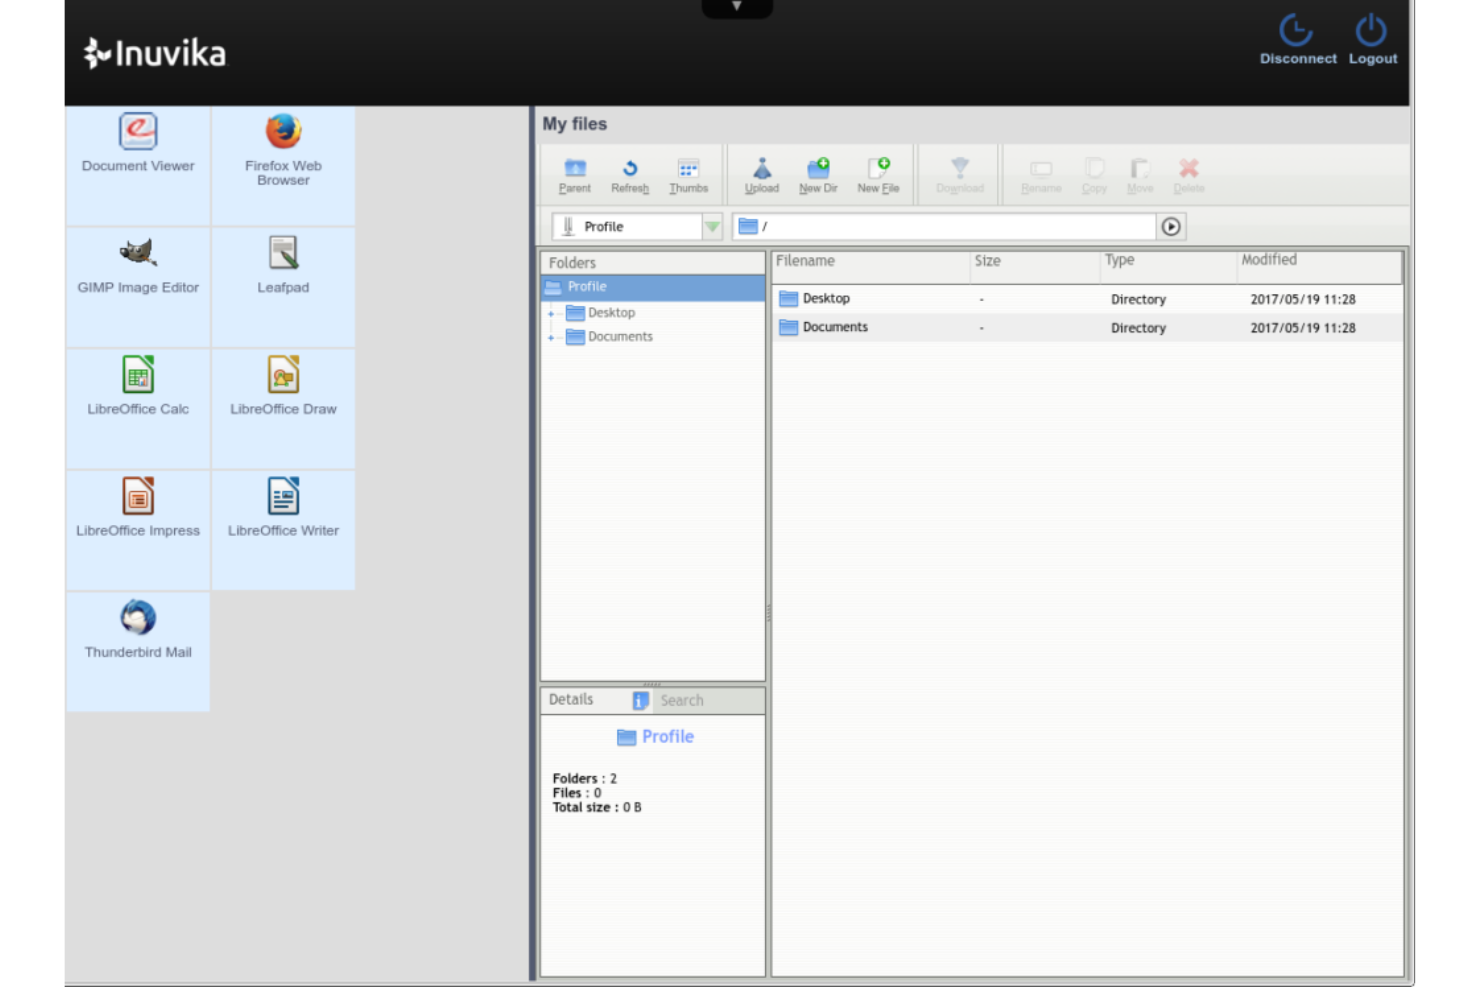Open the GIMP Image Editor application

[137, 262]
